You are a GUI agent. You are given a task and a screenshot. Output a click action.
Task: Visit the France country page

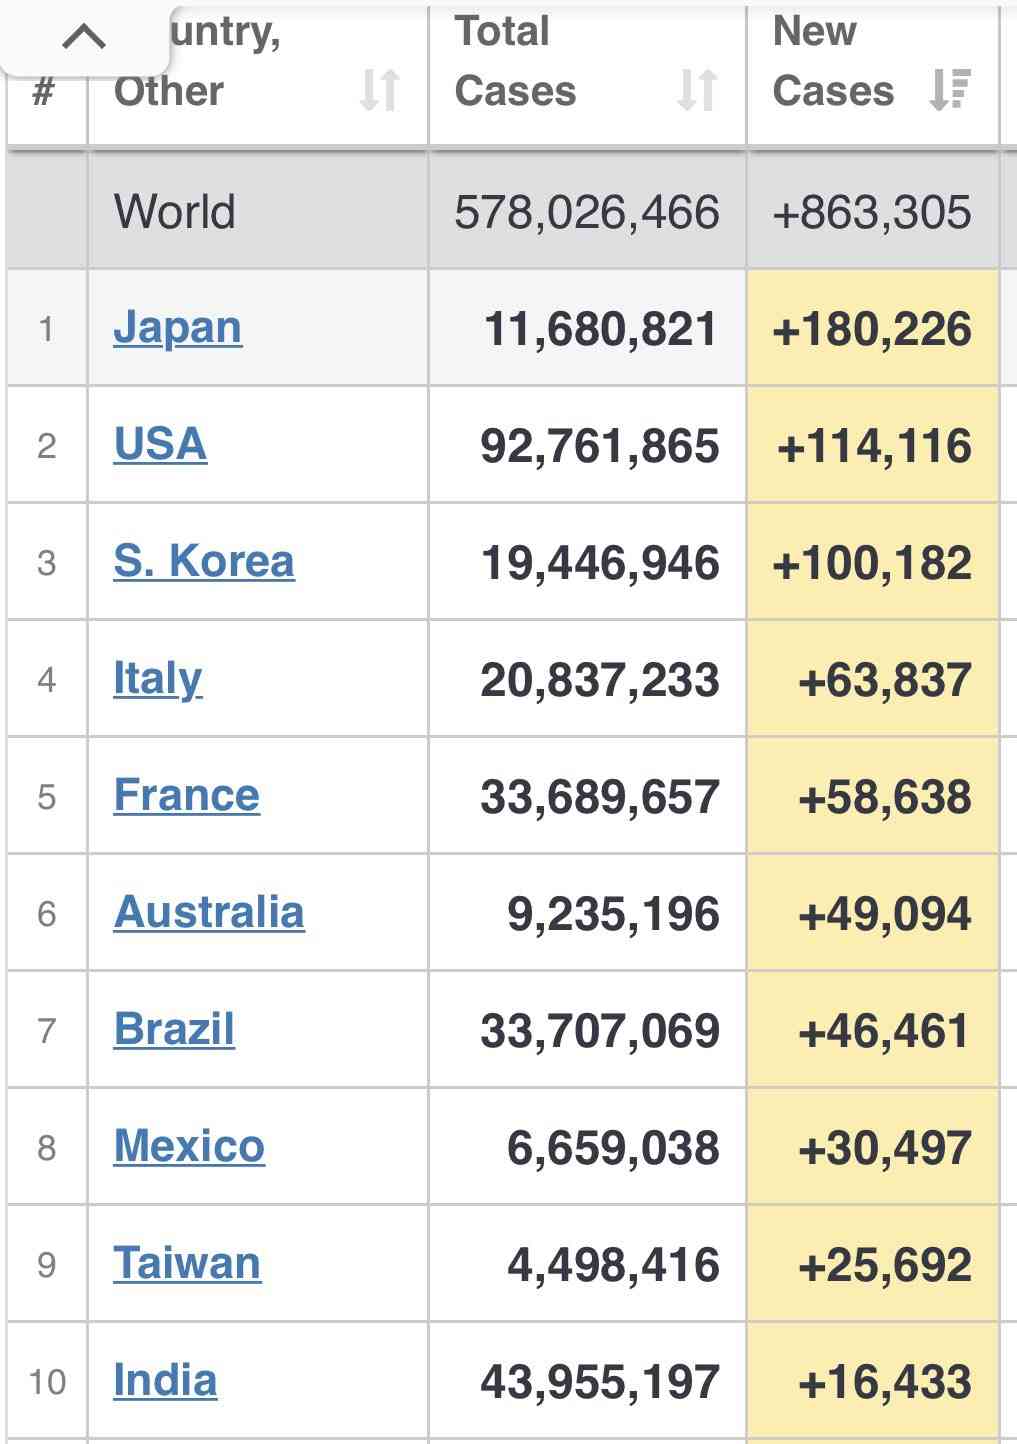tap(187, 795)
